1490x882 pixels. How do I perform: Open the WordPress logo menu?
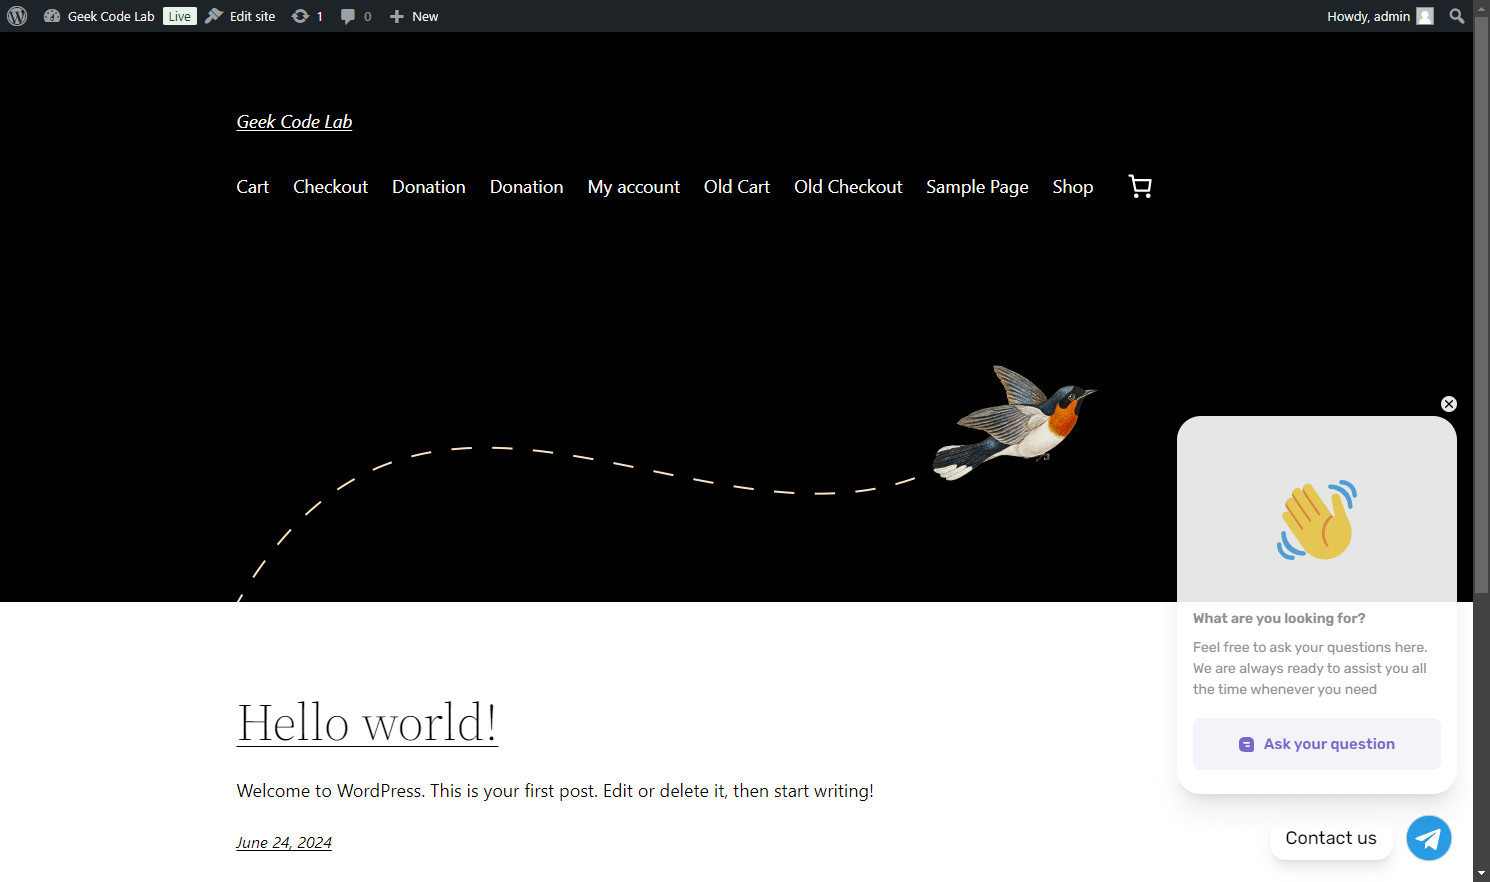(x=17, y=16)
